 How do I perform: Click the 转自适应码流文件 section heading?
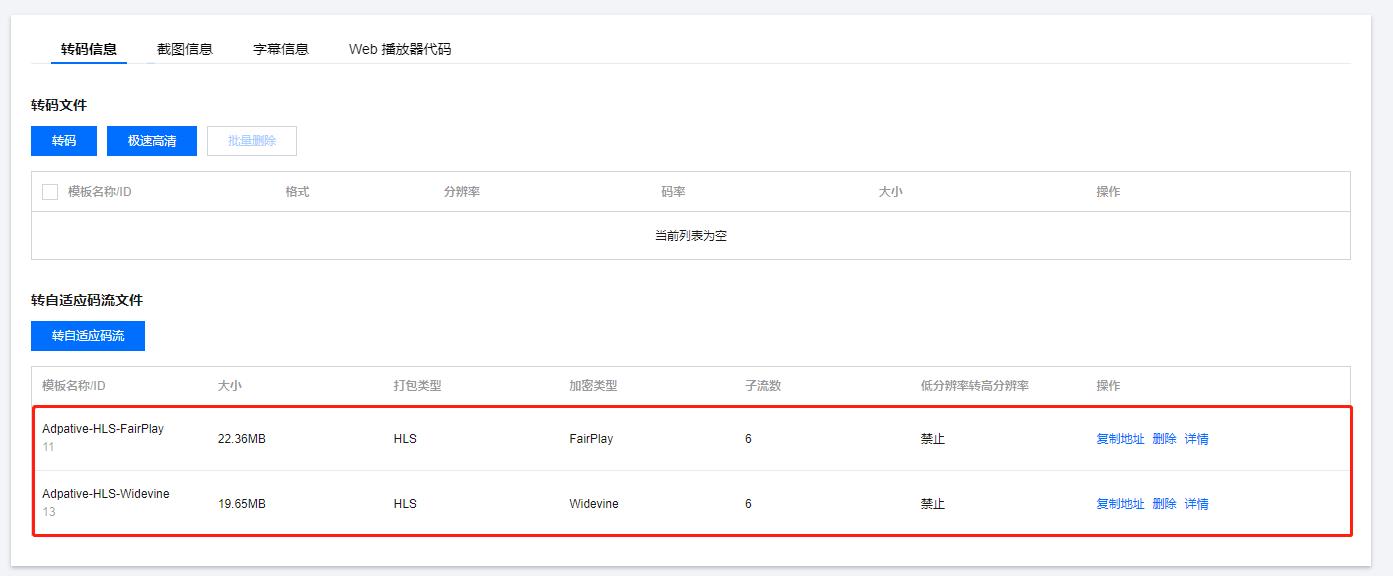[87, 300]
